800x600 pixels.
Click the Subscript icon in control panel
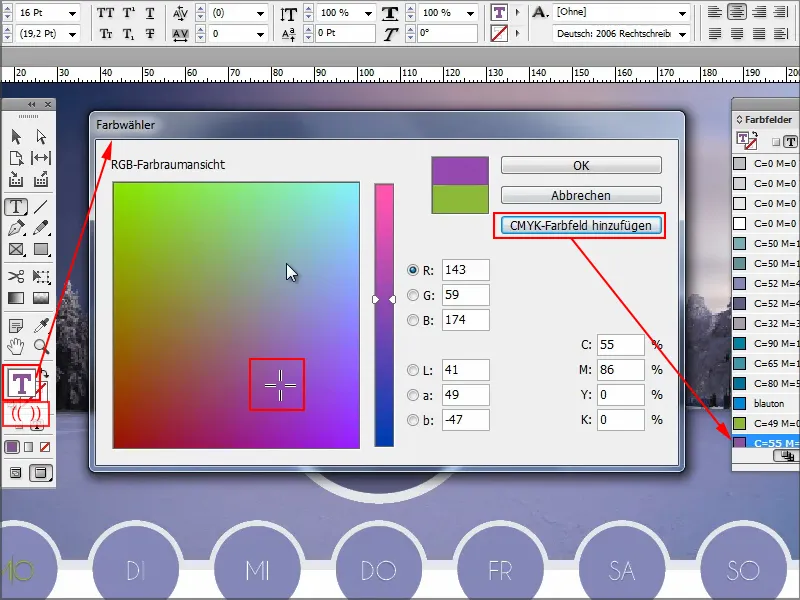tap(129, 34)
